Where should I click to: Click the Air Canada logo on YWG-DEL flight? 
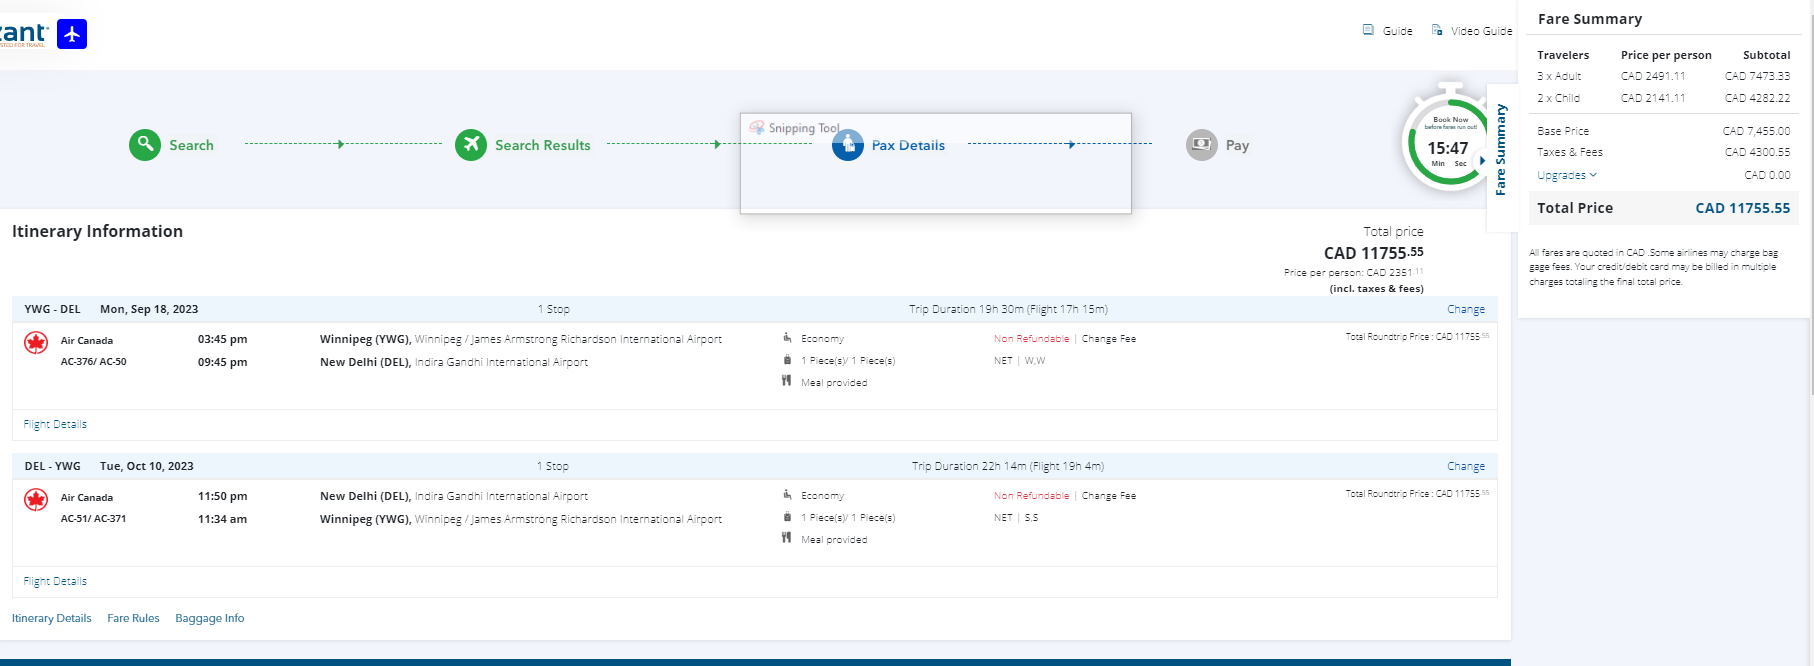[36, 343]
